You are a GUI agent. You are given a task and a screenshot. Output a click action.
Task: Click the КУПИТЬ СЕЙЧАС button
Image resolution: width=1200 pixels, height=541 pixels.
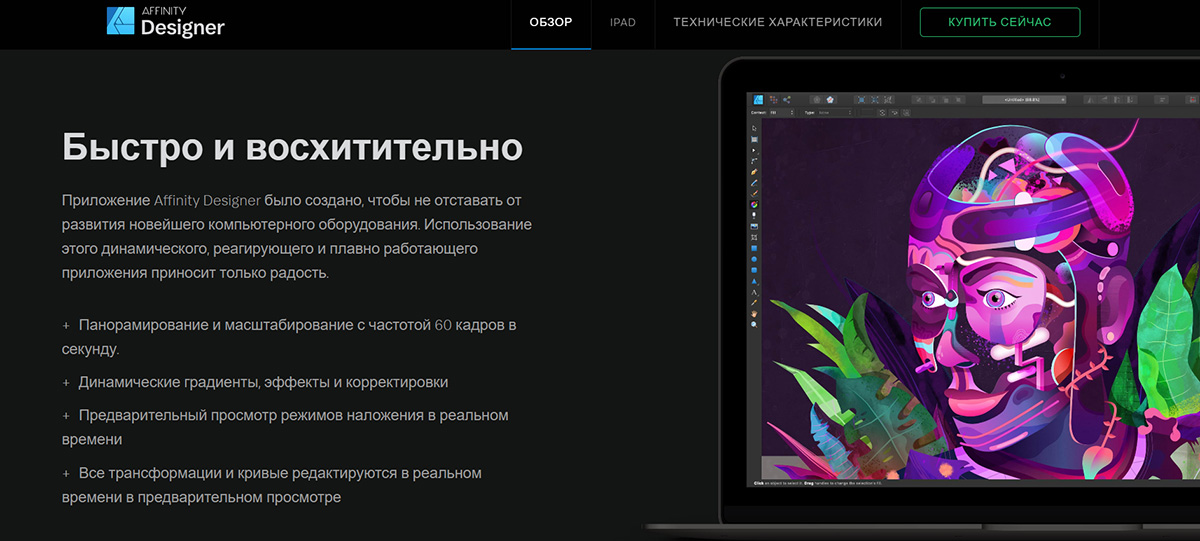coord(1000,22)
